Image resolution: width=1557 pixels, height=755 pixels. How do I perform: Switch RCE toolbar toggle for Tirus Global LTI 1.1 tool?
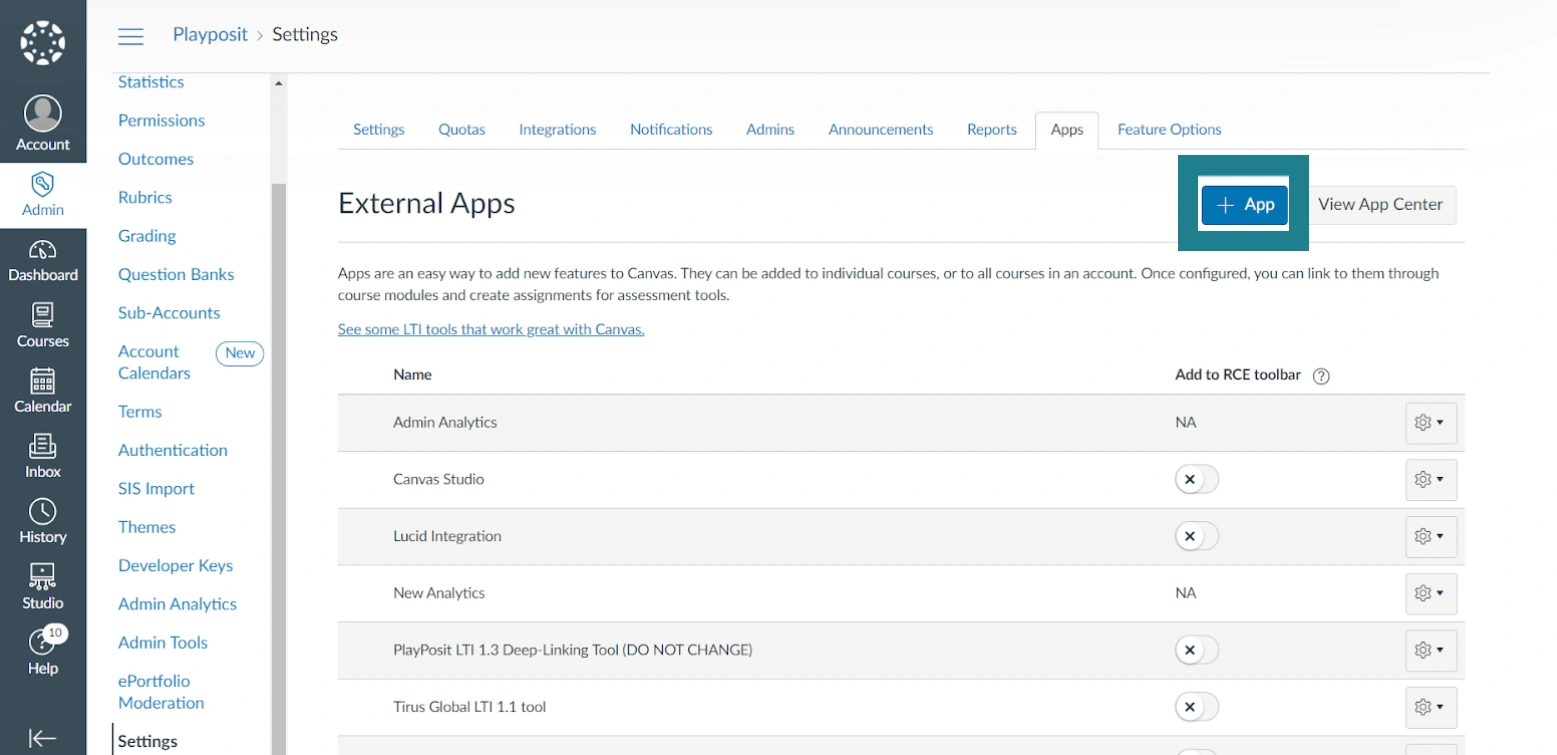(x=1197, y=708)
